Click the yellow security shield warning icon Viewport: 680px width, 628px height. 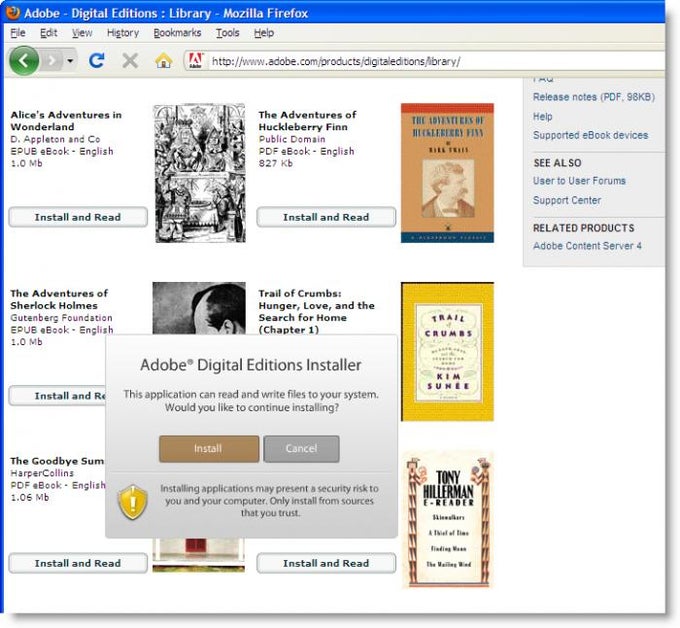[133, 502]
